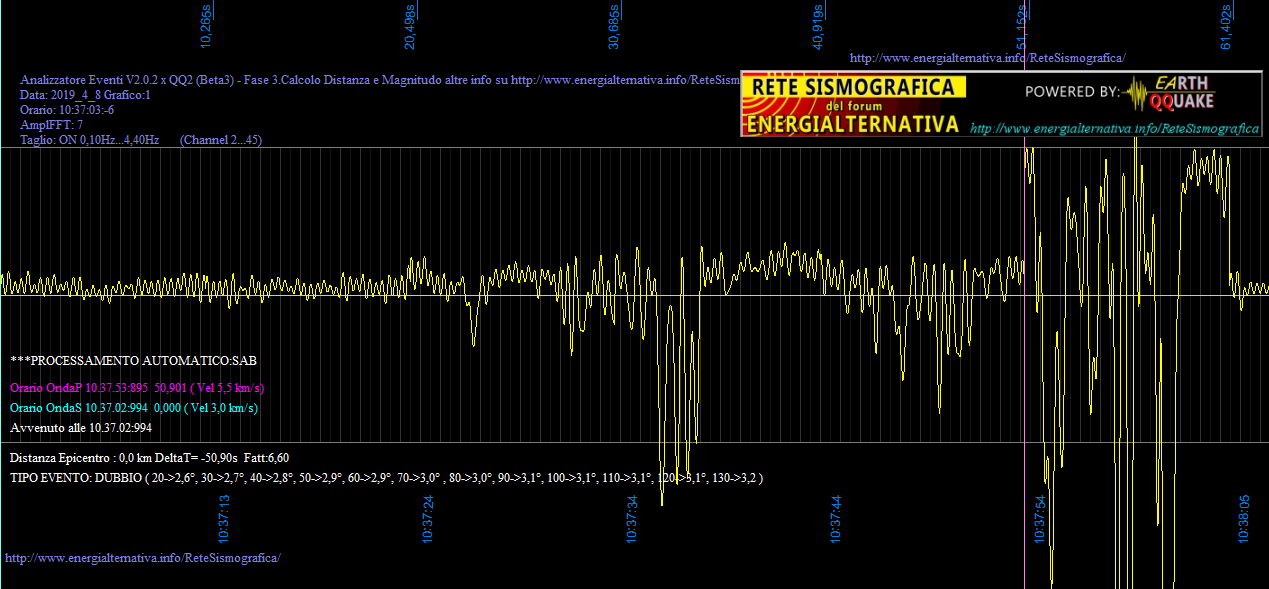The image size is (1269, 589).
Task: Select the 20,498s elapsed-time marker
Action: point(410,26)
